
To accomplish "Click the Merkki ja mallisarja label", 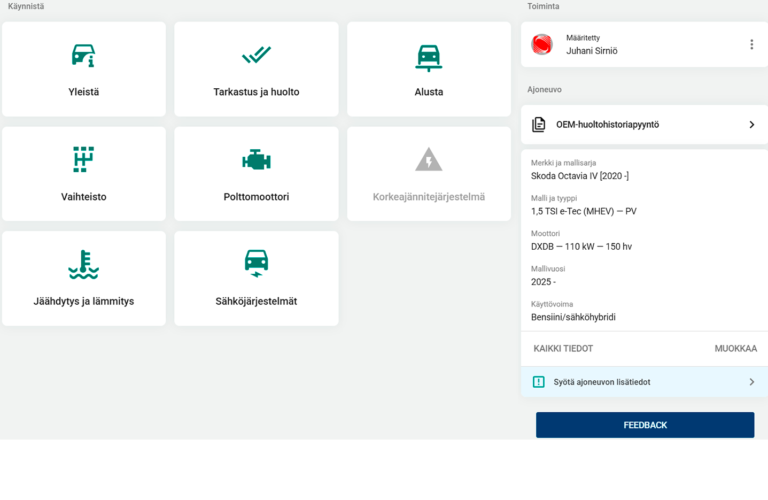I will pos(563,163).
